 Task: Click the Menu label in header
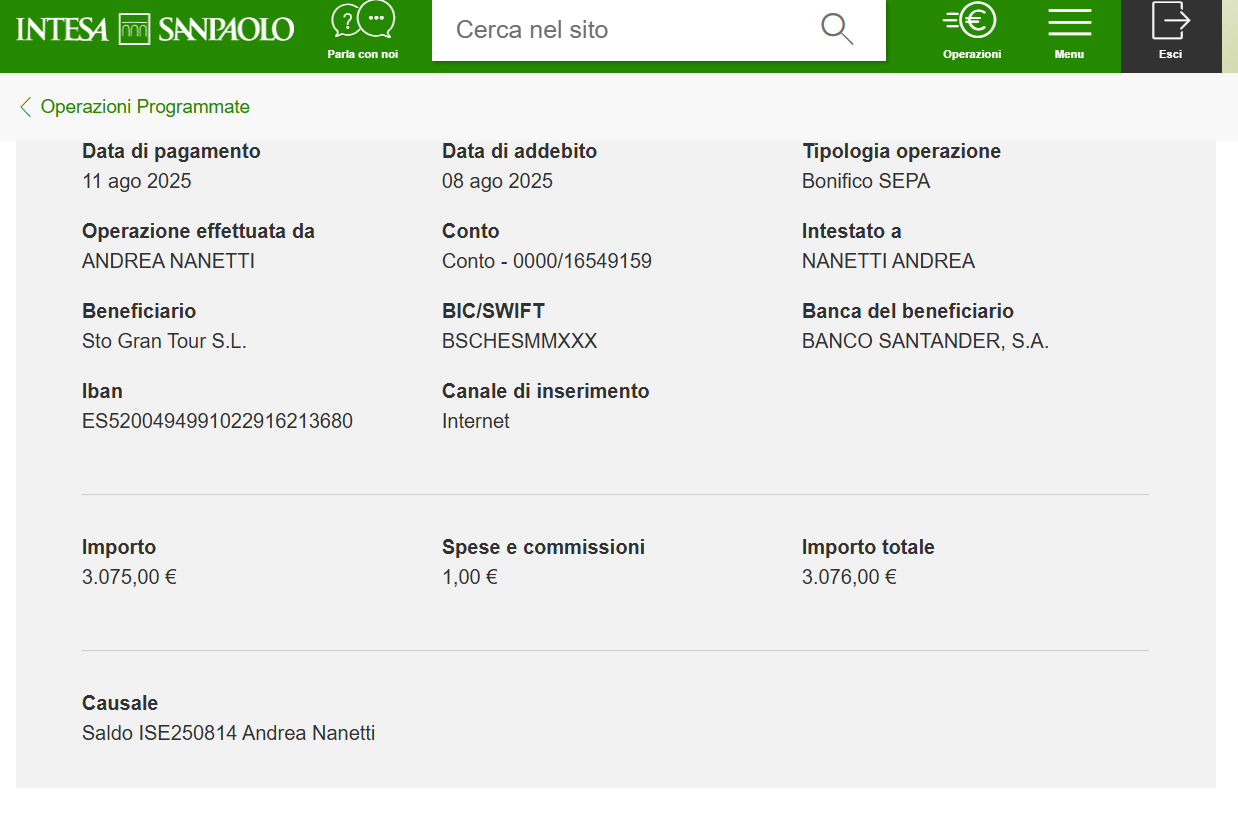(x=1069, y=54)
